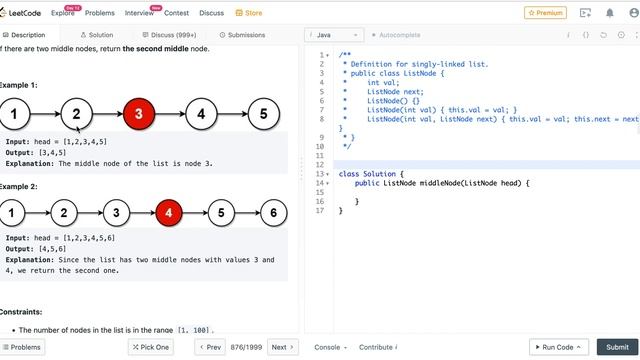Click the red node 4 in Example 2 diagram
Screen dimensions: 640x360
click(x=169, y=213)
